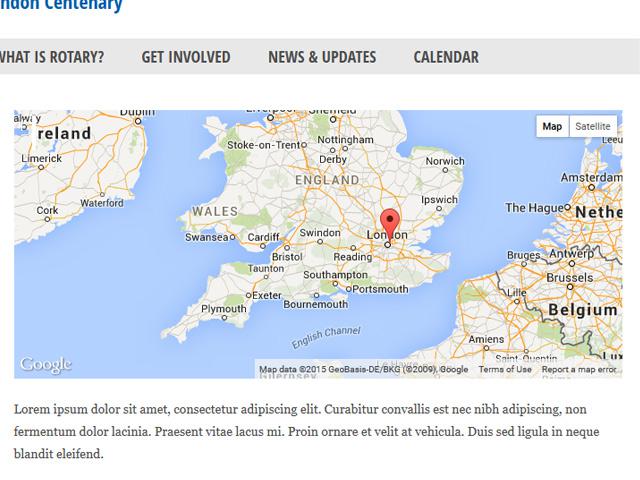
Task: Select the Map view button
Action: [552, 126]
